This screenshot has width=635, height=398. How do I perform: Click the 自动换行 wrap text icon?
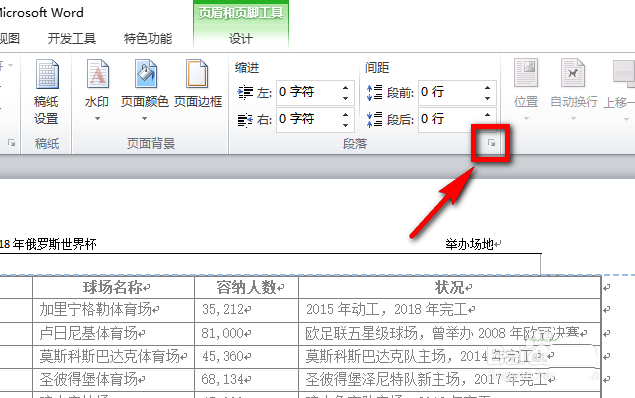coord(573,73)
